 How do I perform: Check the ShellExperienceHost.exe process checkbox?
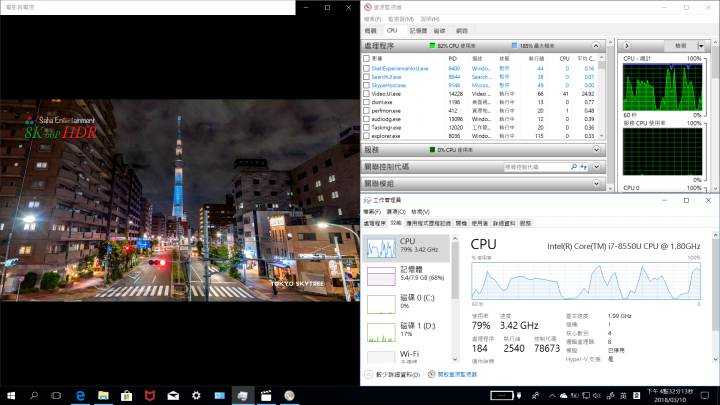tap(366, 68)
